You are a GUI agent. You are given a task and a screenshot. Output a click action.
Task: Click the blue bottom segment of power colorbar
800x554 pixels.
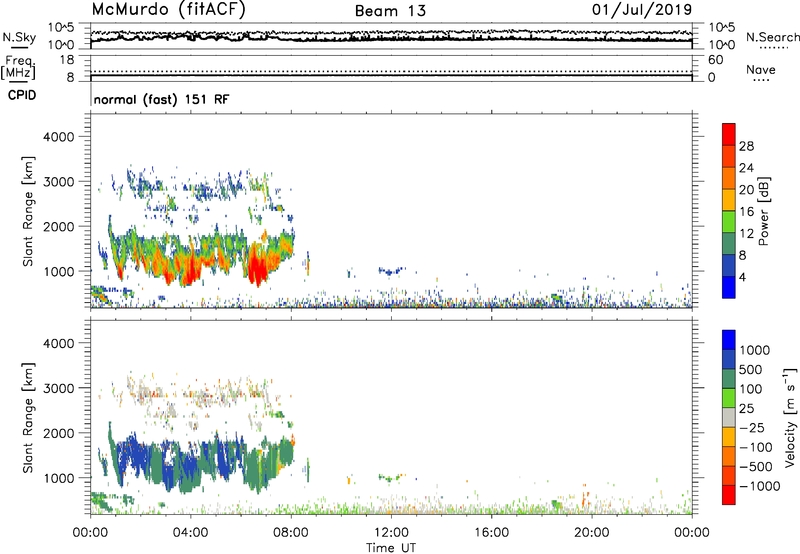click(x=729, y=287)
